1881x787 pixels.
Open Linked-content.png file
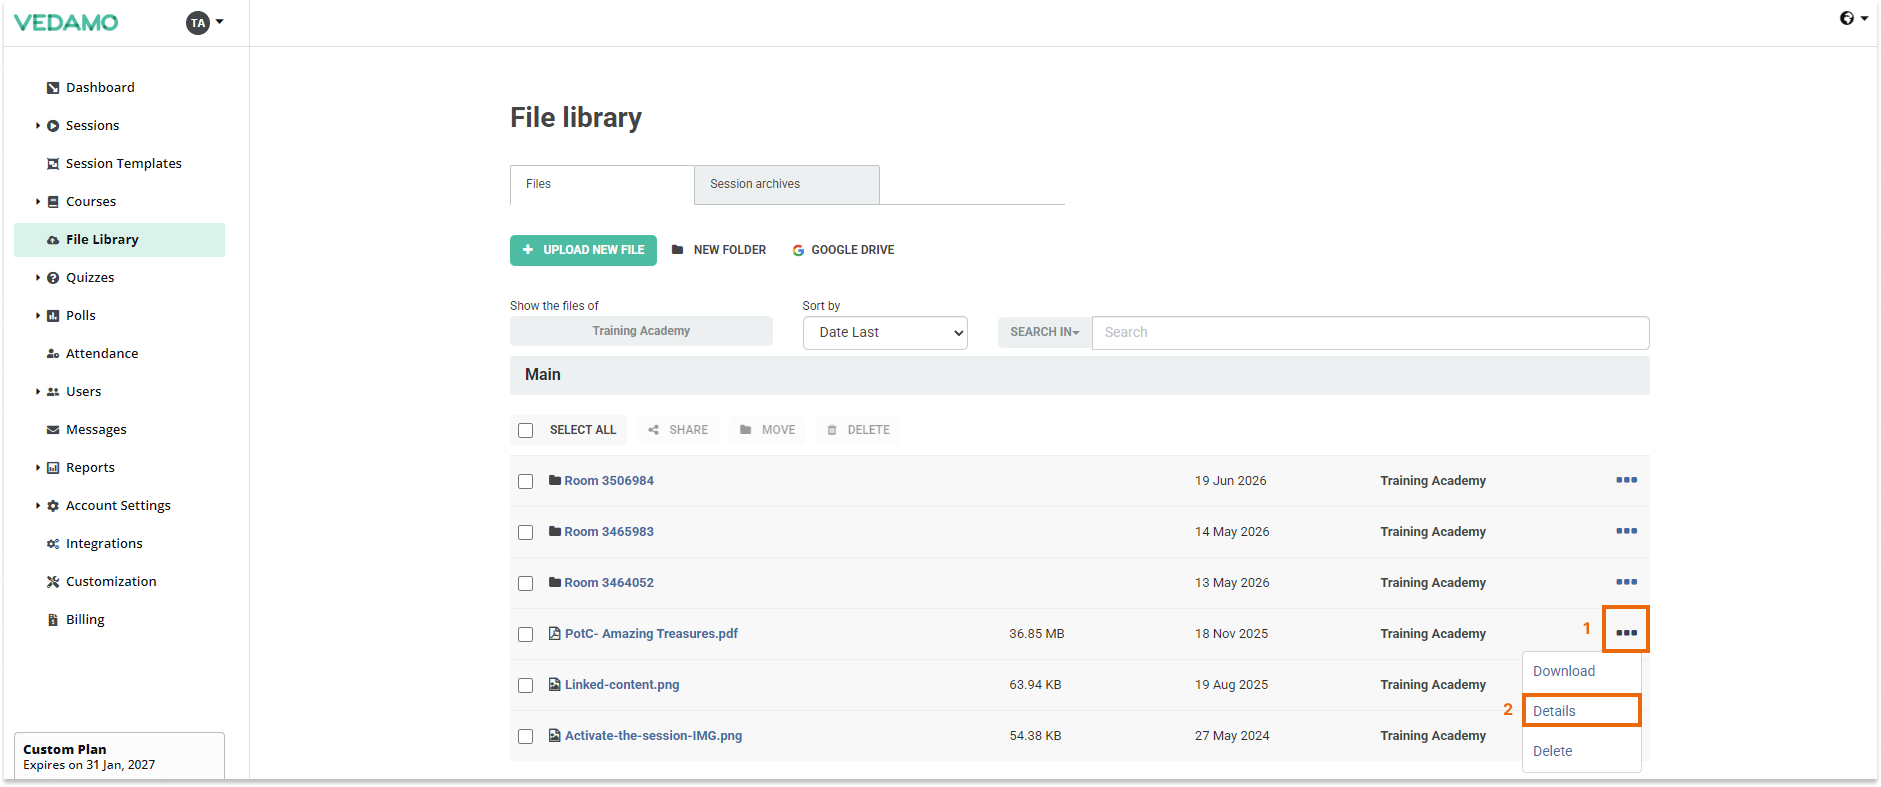point(622,685)
